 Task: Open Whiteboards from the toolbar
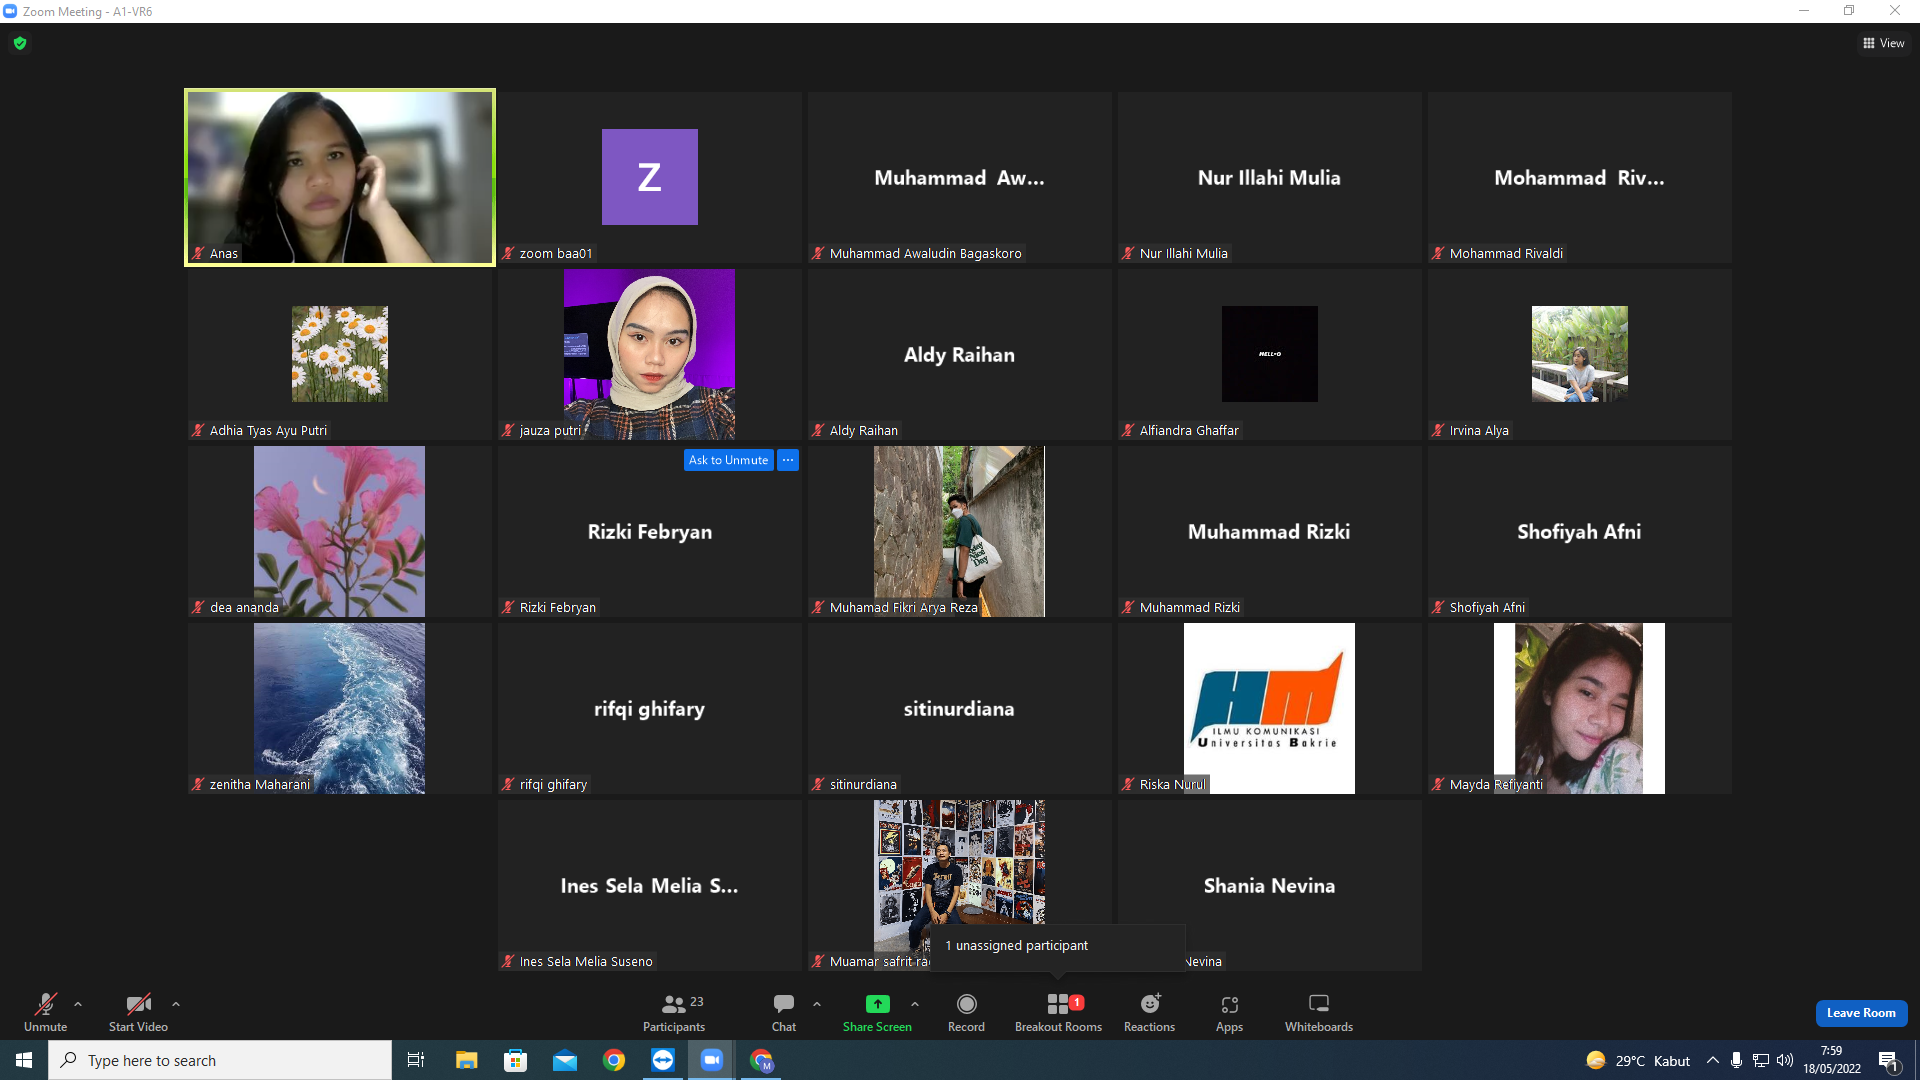click(x=1319, y=1012)
